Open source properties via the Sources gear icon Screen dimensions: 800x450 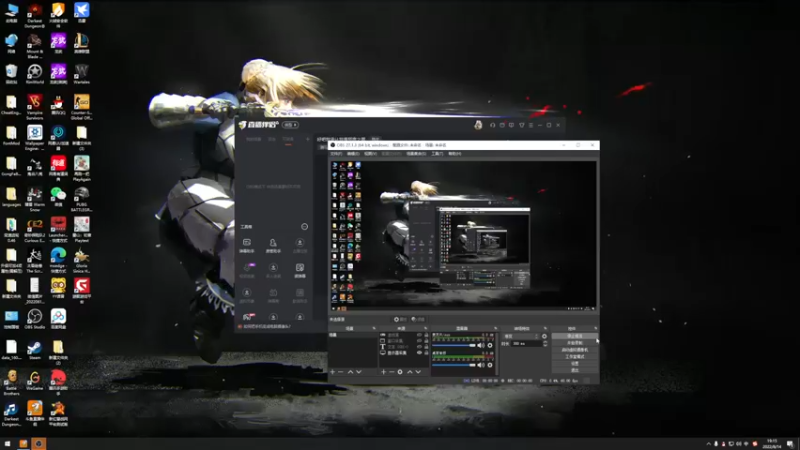click(400, 372)
